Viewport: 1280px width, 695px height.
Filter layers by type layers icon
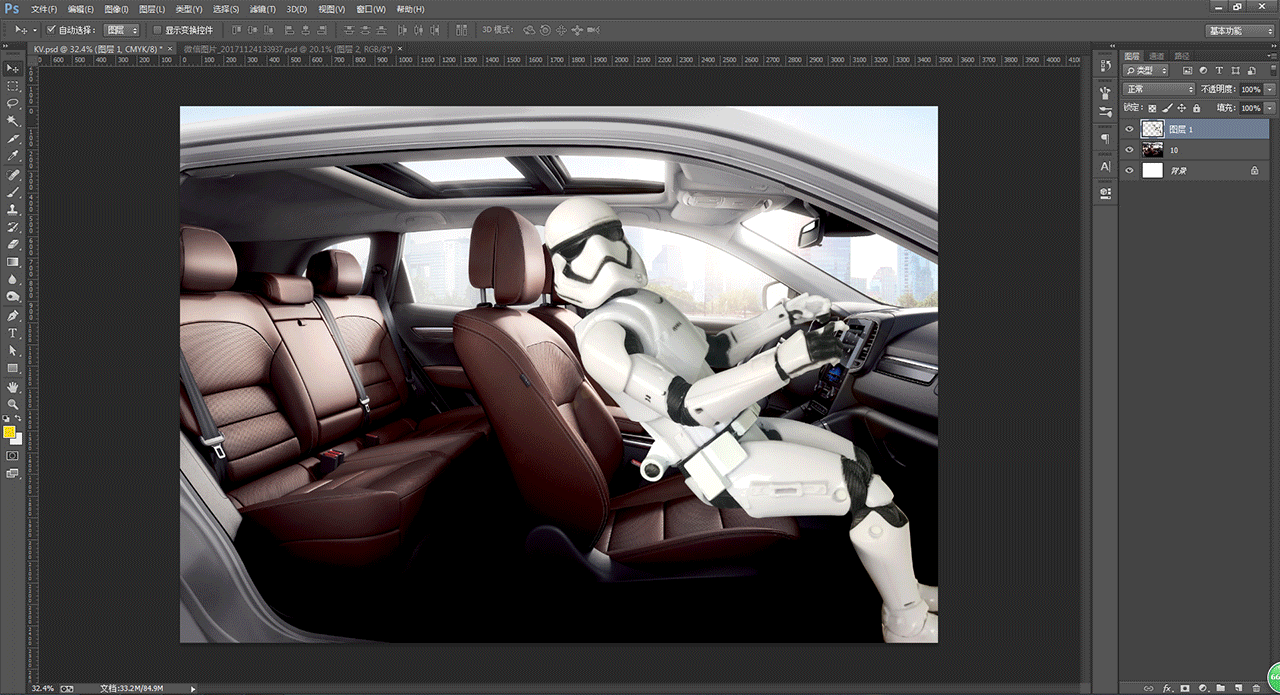[1220, 71]
